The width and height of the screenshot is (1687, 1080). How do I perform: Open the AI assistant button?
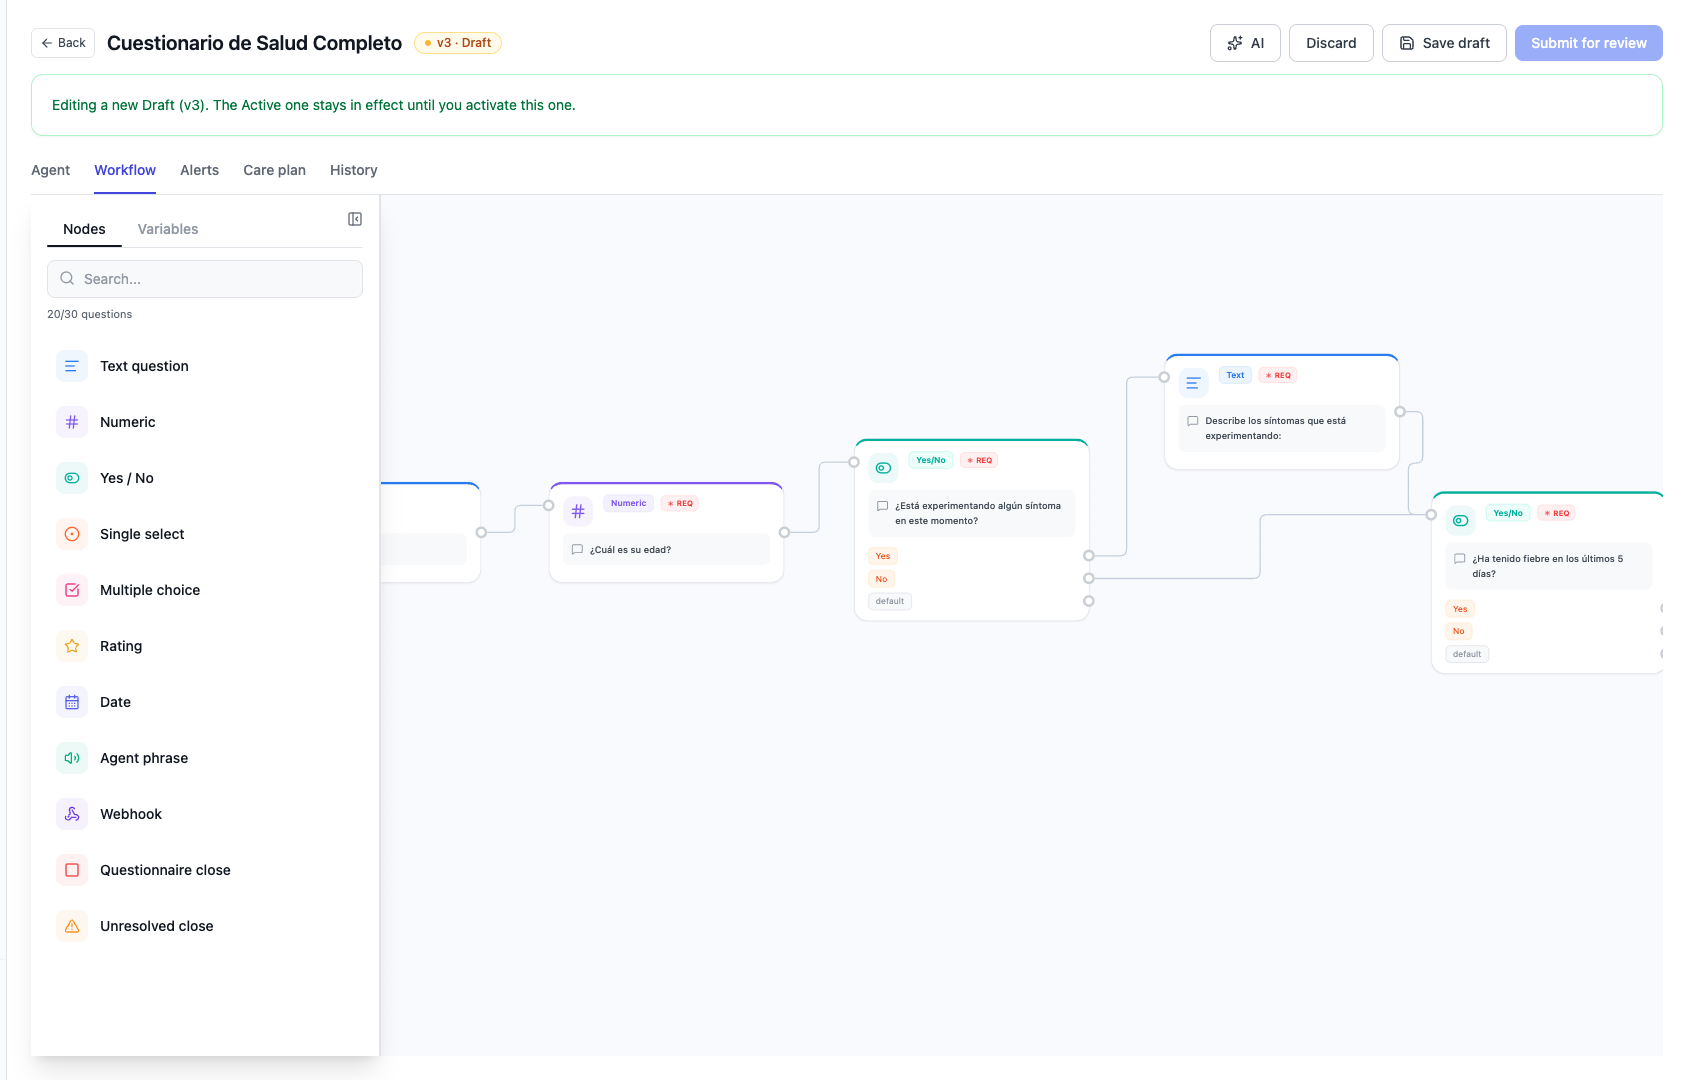[x=1245, y=43]
